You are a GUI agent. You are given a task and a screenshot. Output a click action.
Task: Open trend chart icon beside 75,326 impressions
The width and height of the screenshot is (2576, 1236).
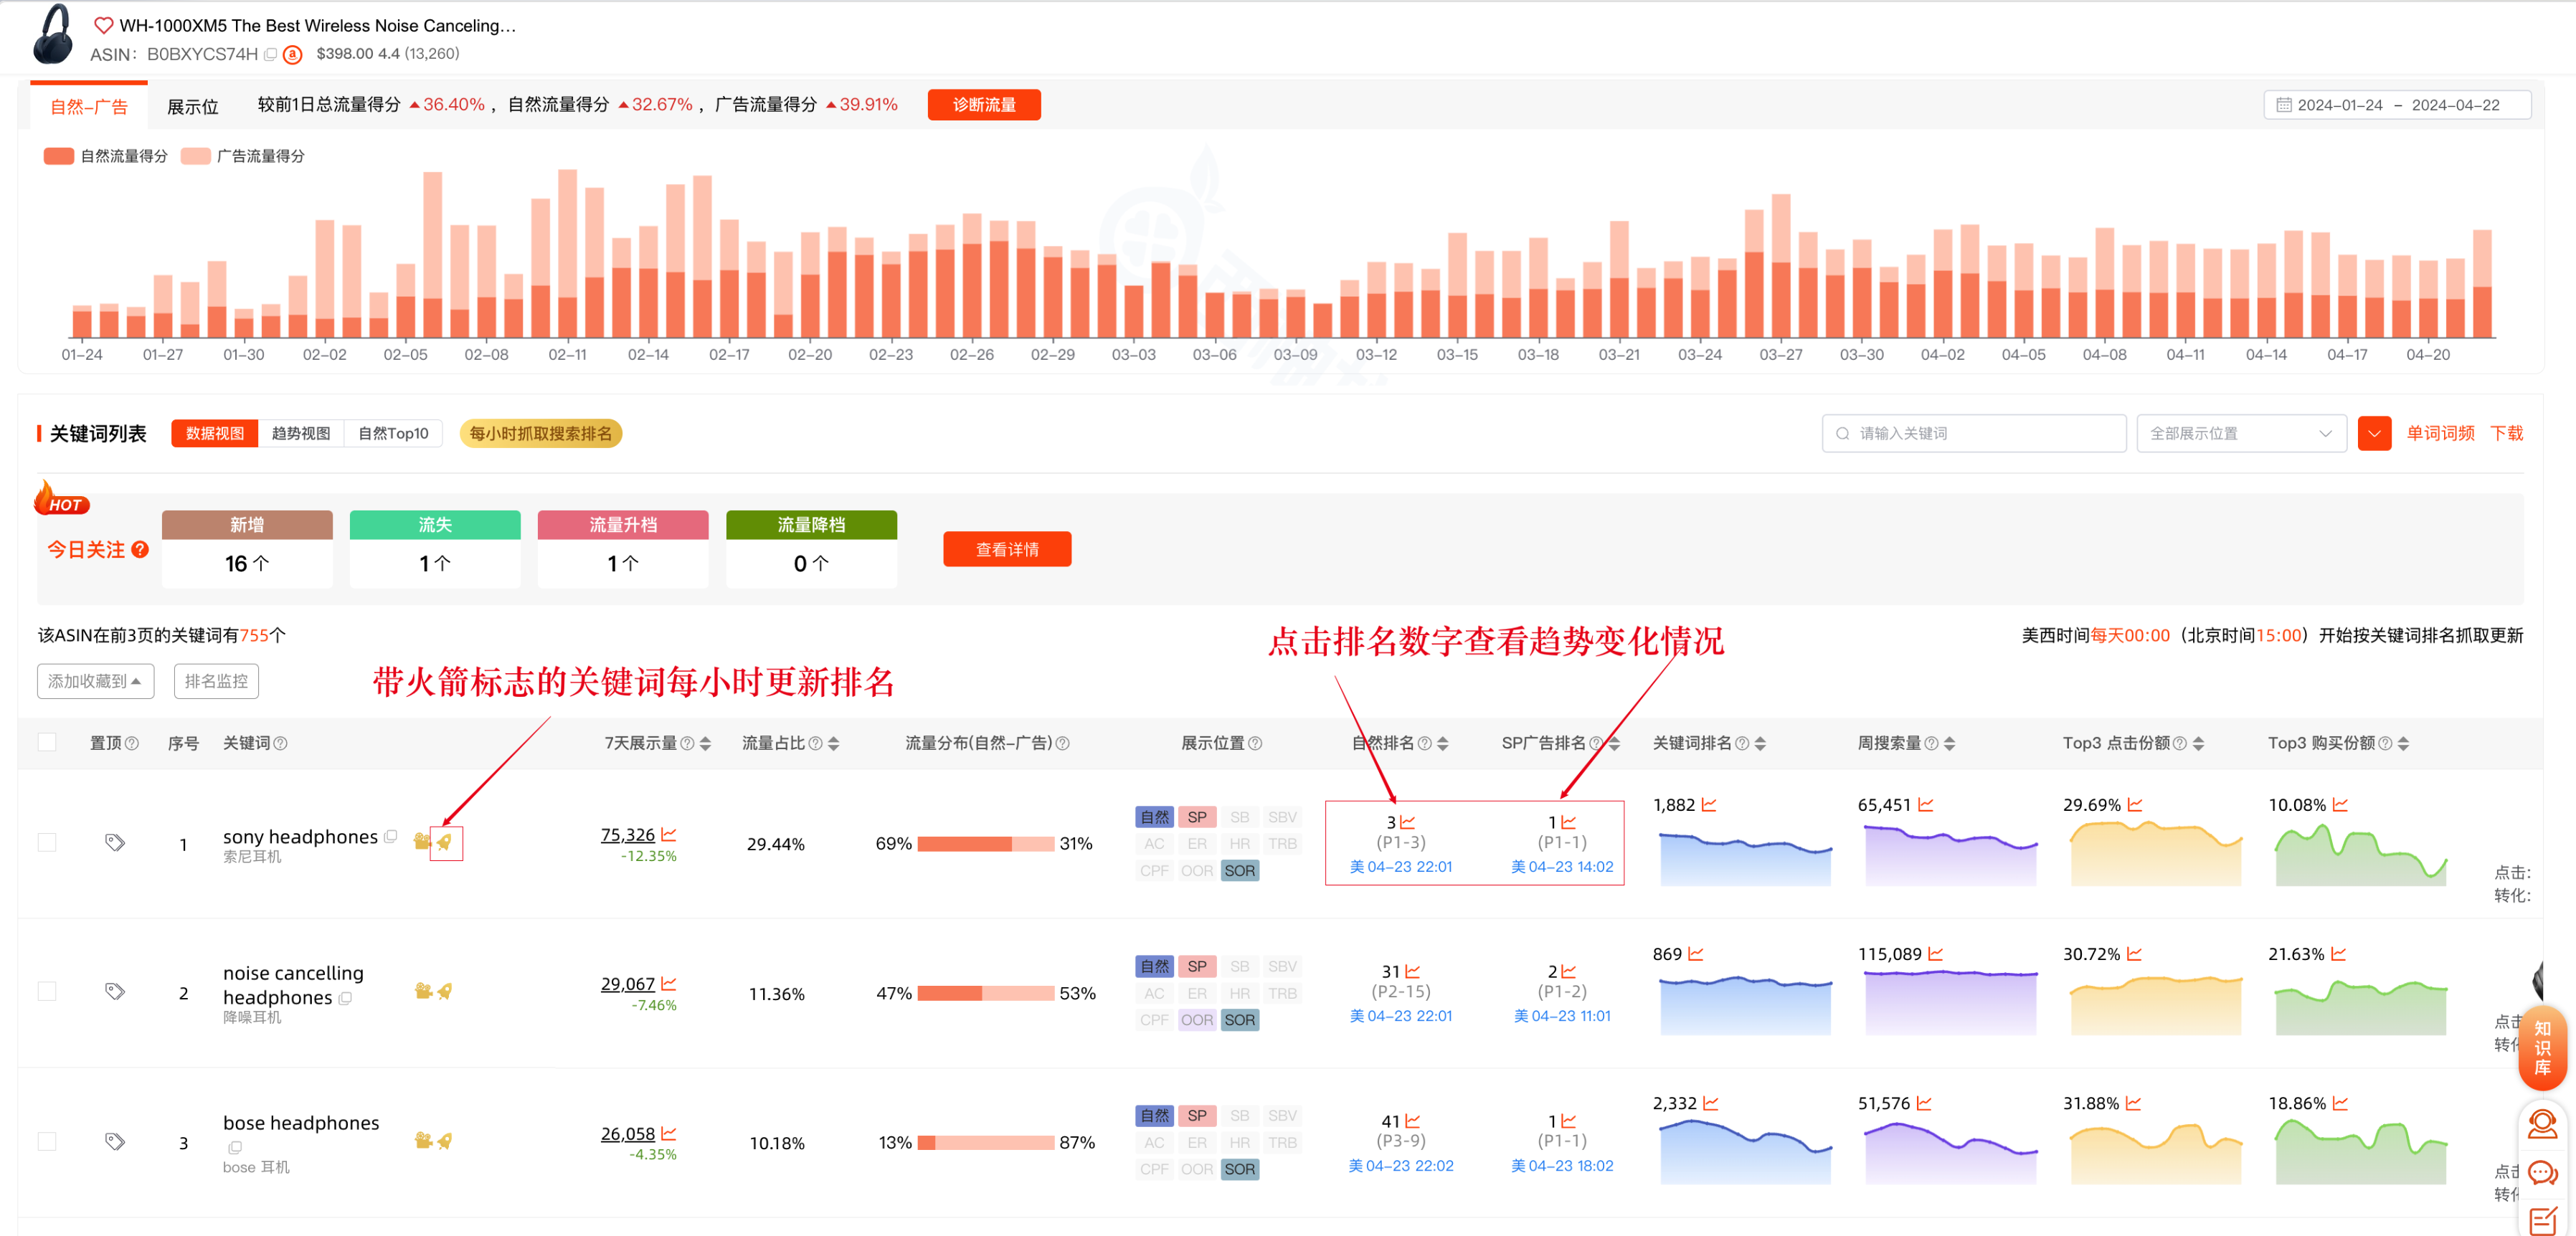[x=669, y=834]
